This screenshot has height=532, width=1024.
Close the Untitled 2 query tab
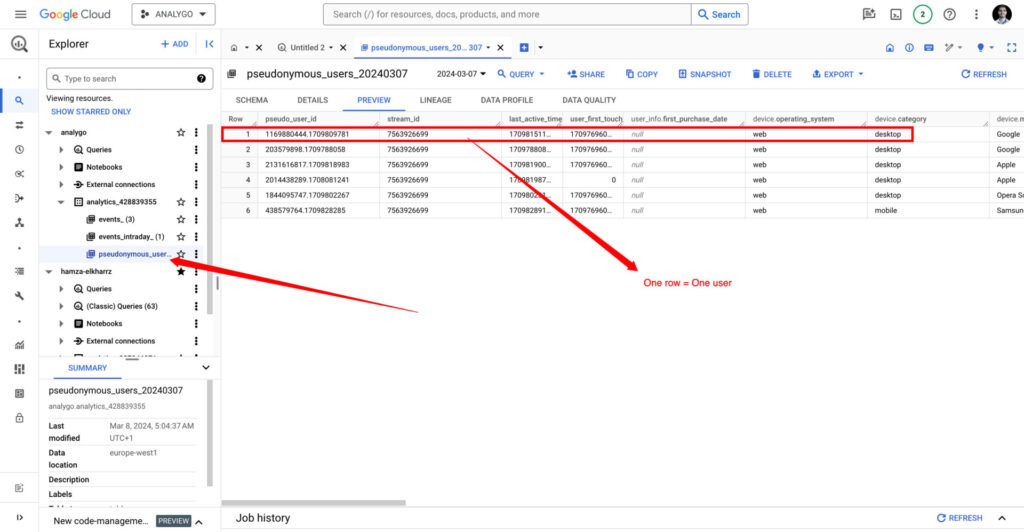point(343,47)
